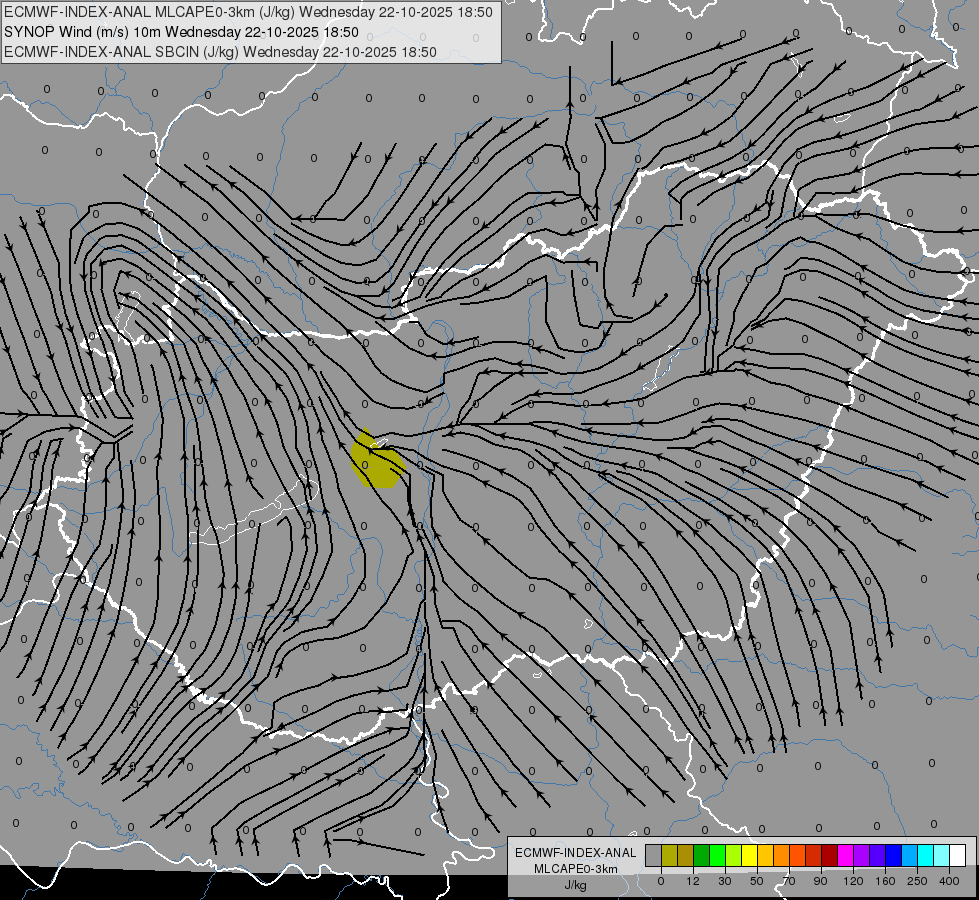The height and width of the screenshot is (900, 979).
Task: Click the ECMWF-INDEX-ANAL MLCAPE0-3km title line
Action: (x=248, y=12)
